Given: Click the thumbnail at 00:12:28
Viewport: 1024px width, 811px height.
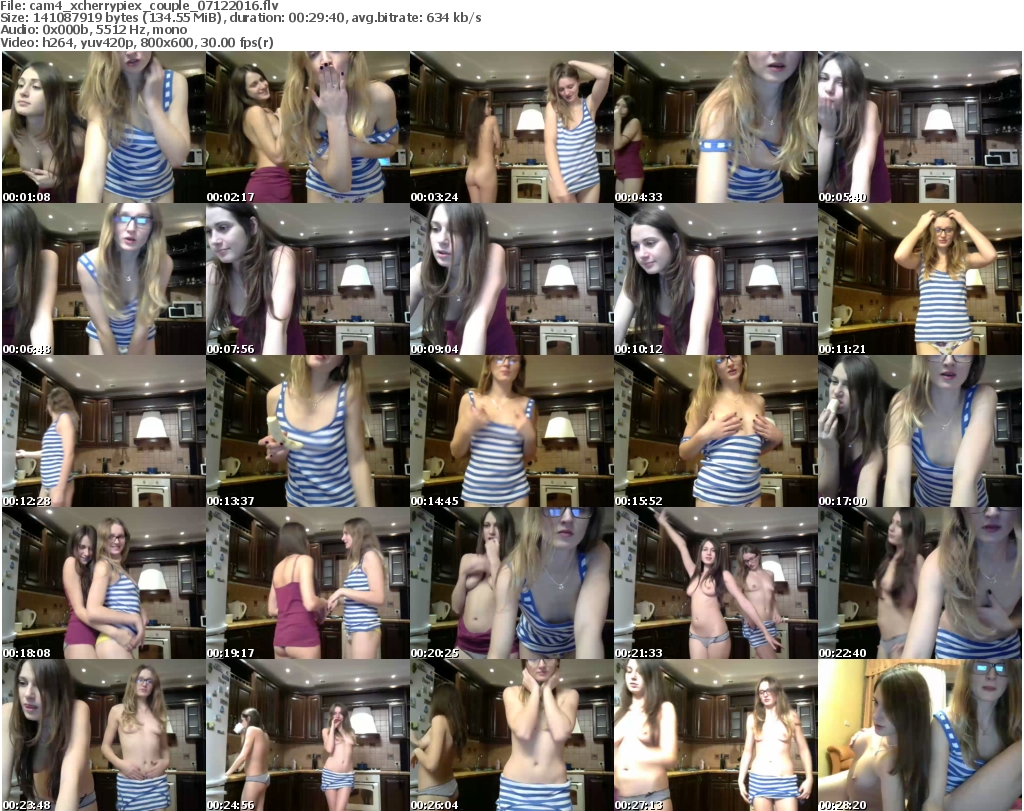Looking at the screenshot, I should [x=103, y=432].
